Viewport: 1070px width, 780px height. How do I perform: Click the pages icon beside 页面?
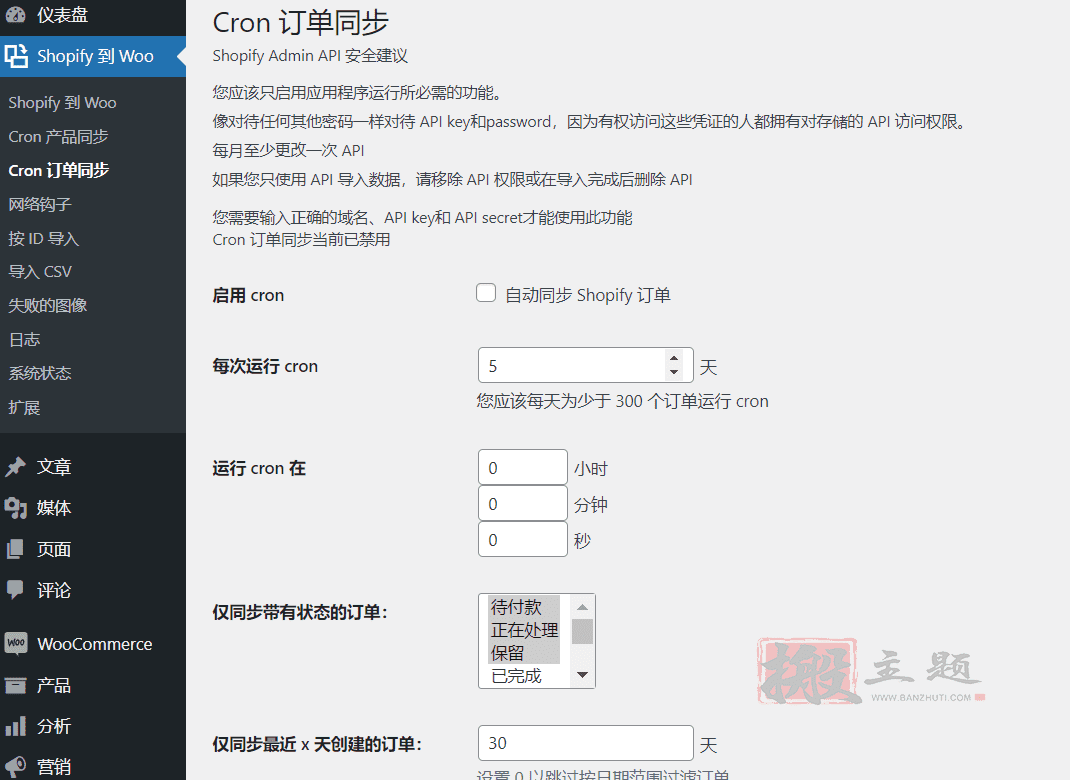(15, 549)
